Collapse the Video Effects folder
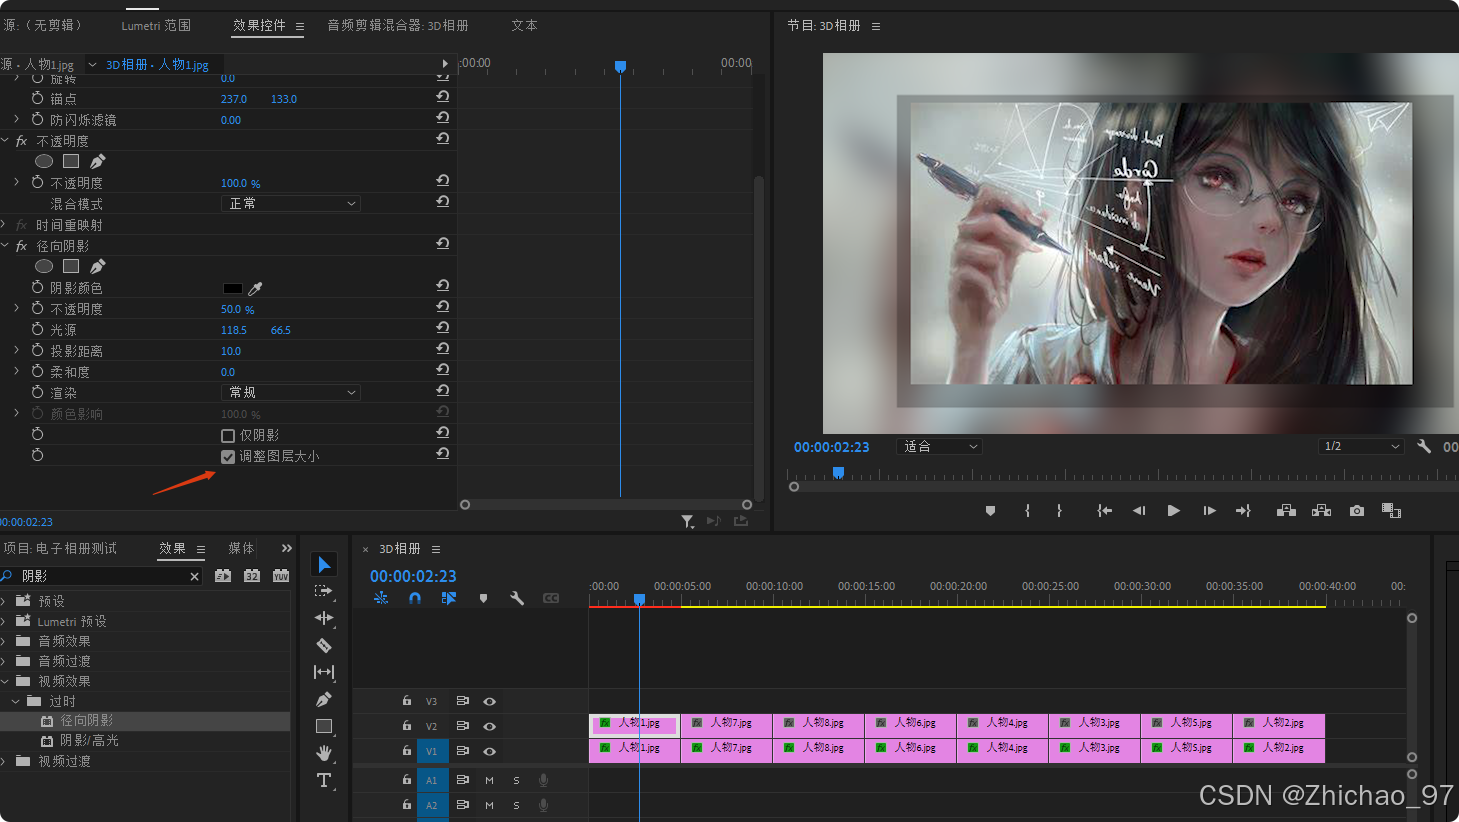Image resolution: width=1459 pixels, height=822 pixels. click(x=4, y=681)
